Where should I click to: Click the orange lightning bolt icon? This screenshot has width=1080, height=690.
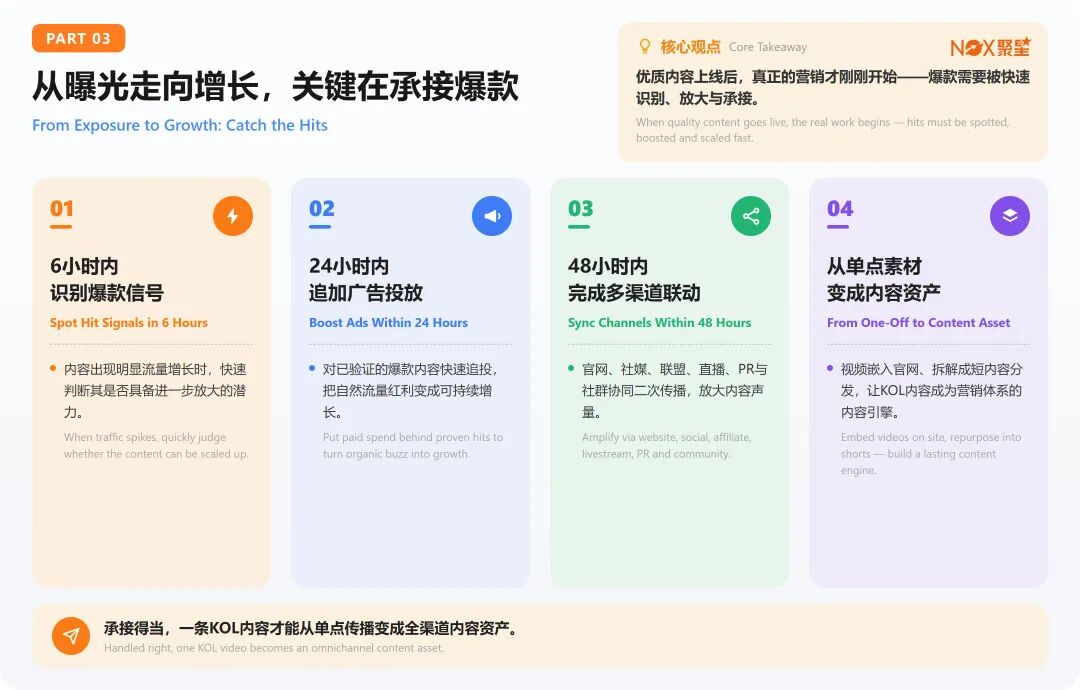click(x=233, y=216)
